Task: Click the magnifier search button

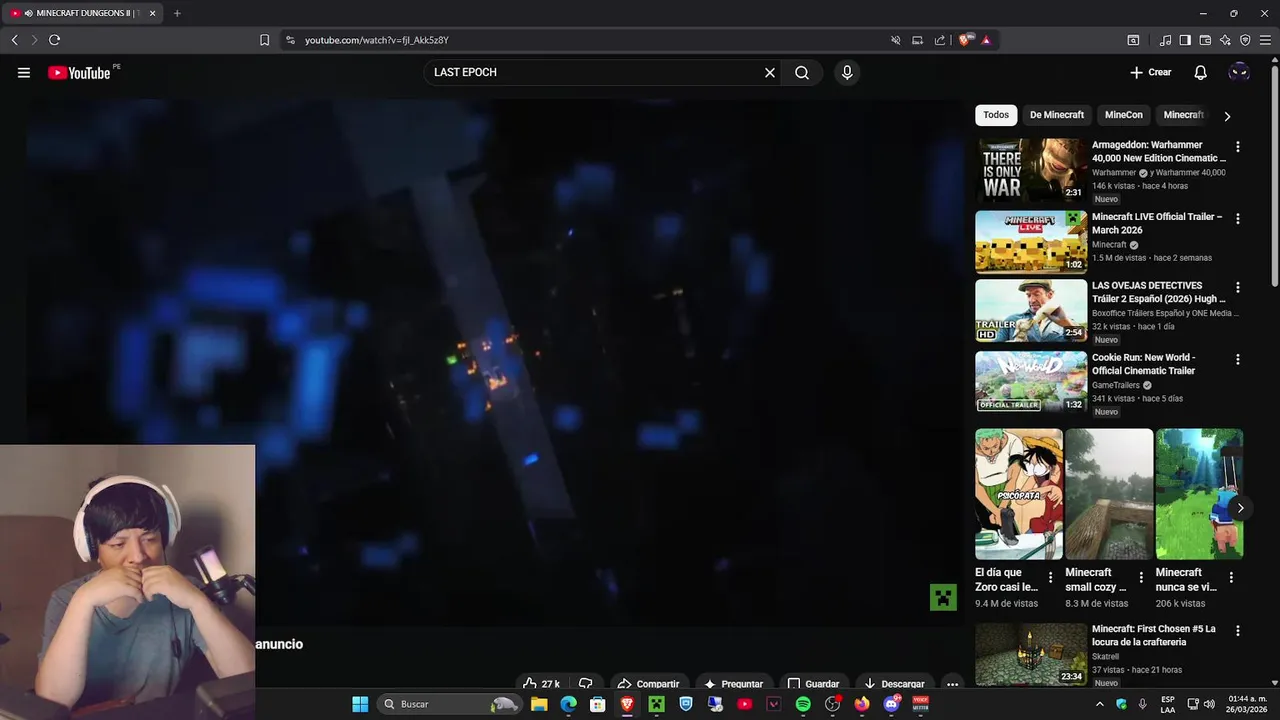Action: (802, 72)
